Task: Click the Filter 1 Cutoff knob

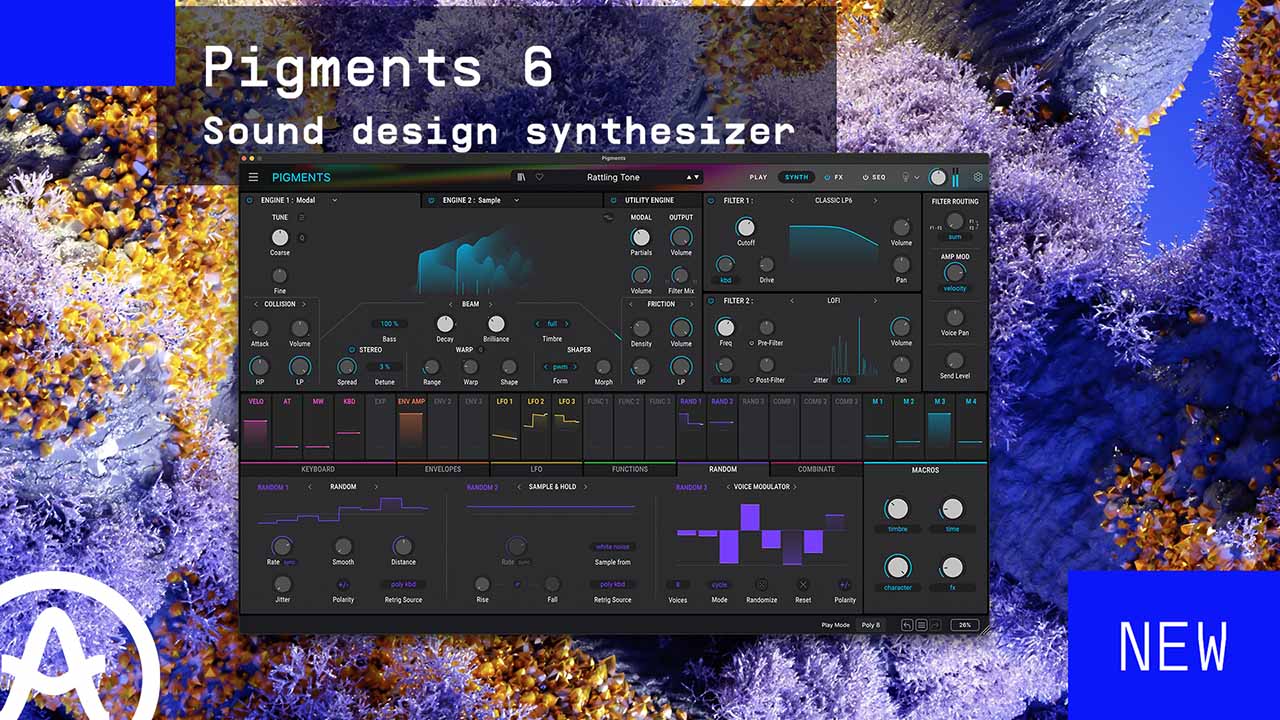Action: coord(745,227)
